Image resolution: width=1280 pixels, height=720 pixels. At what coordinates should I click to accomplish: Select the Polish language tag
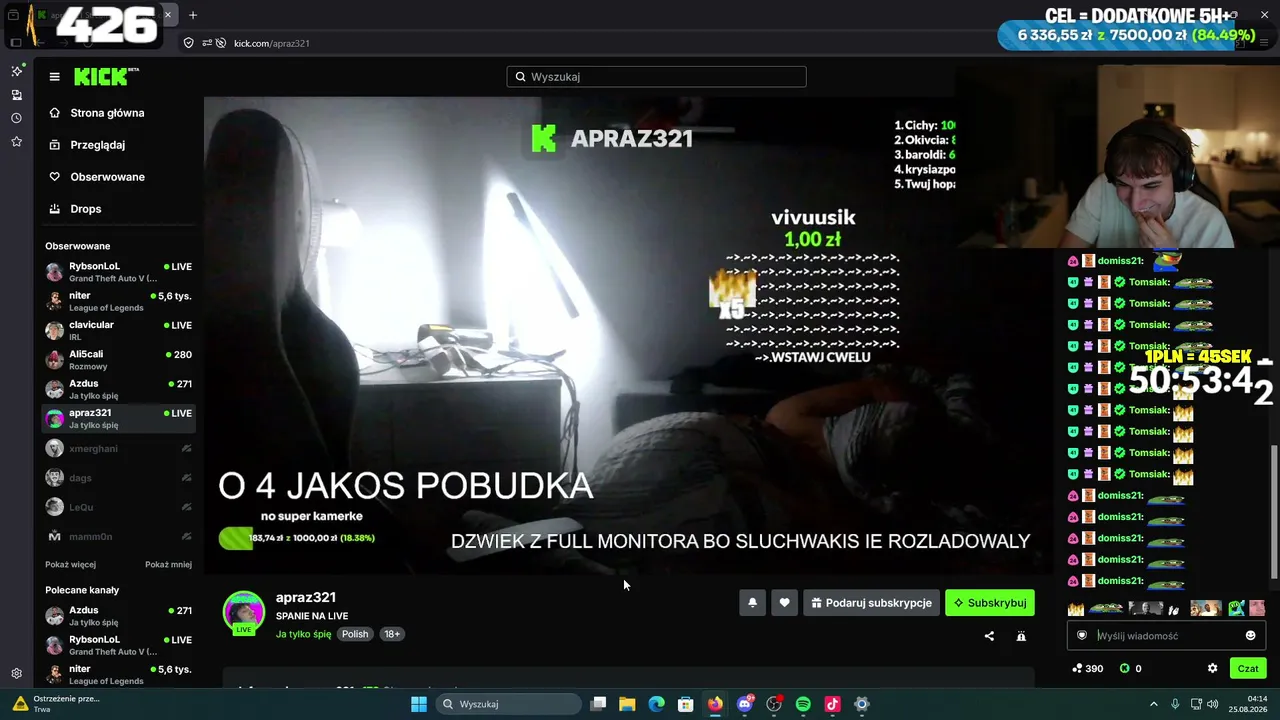tap(355, 634)
